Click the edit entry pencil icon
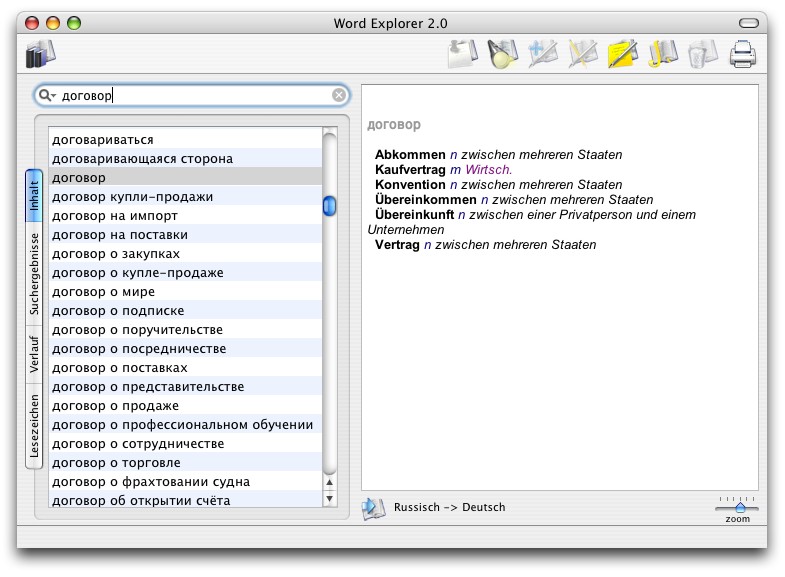This screenshot has width=785, height=577. 583,54
